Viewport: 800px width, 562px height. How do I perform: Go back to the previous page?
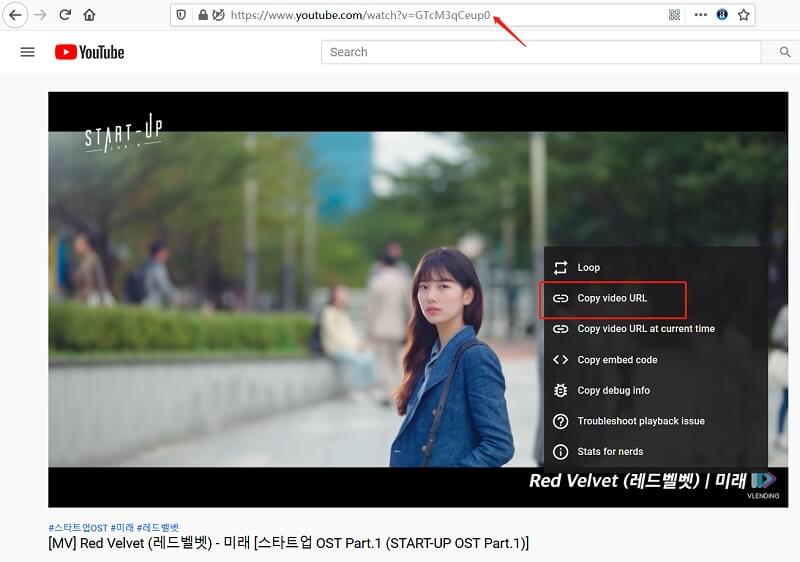tap(15, 15)
